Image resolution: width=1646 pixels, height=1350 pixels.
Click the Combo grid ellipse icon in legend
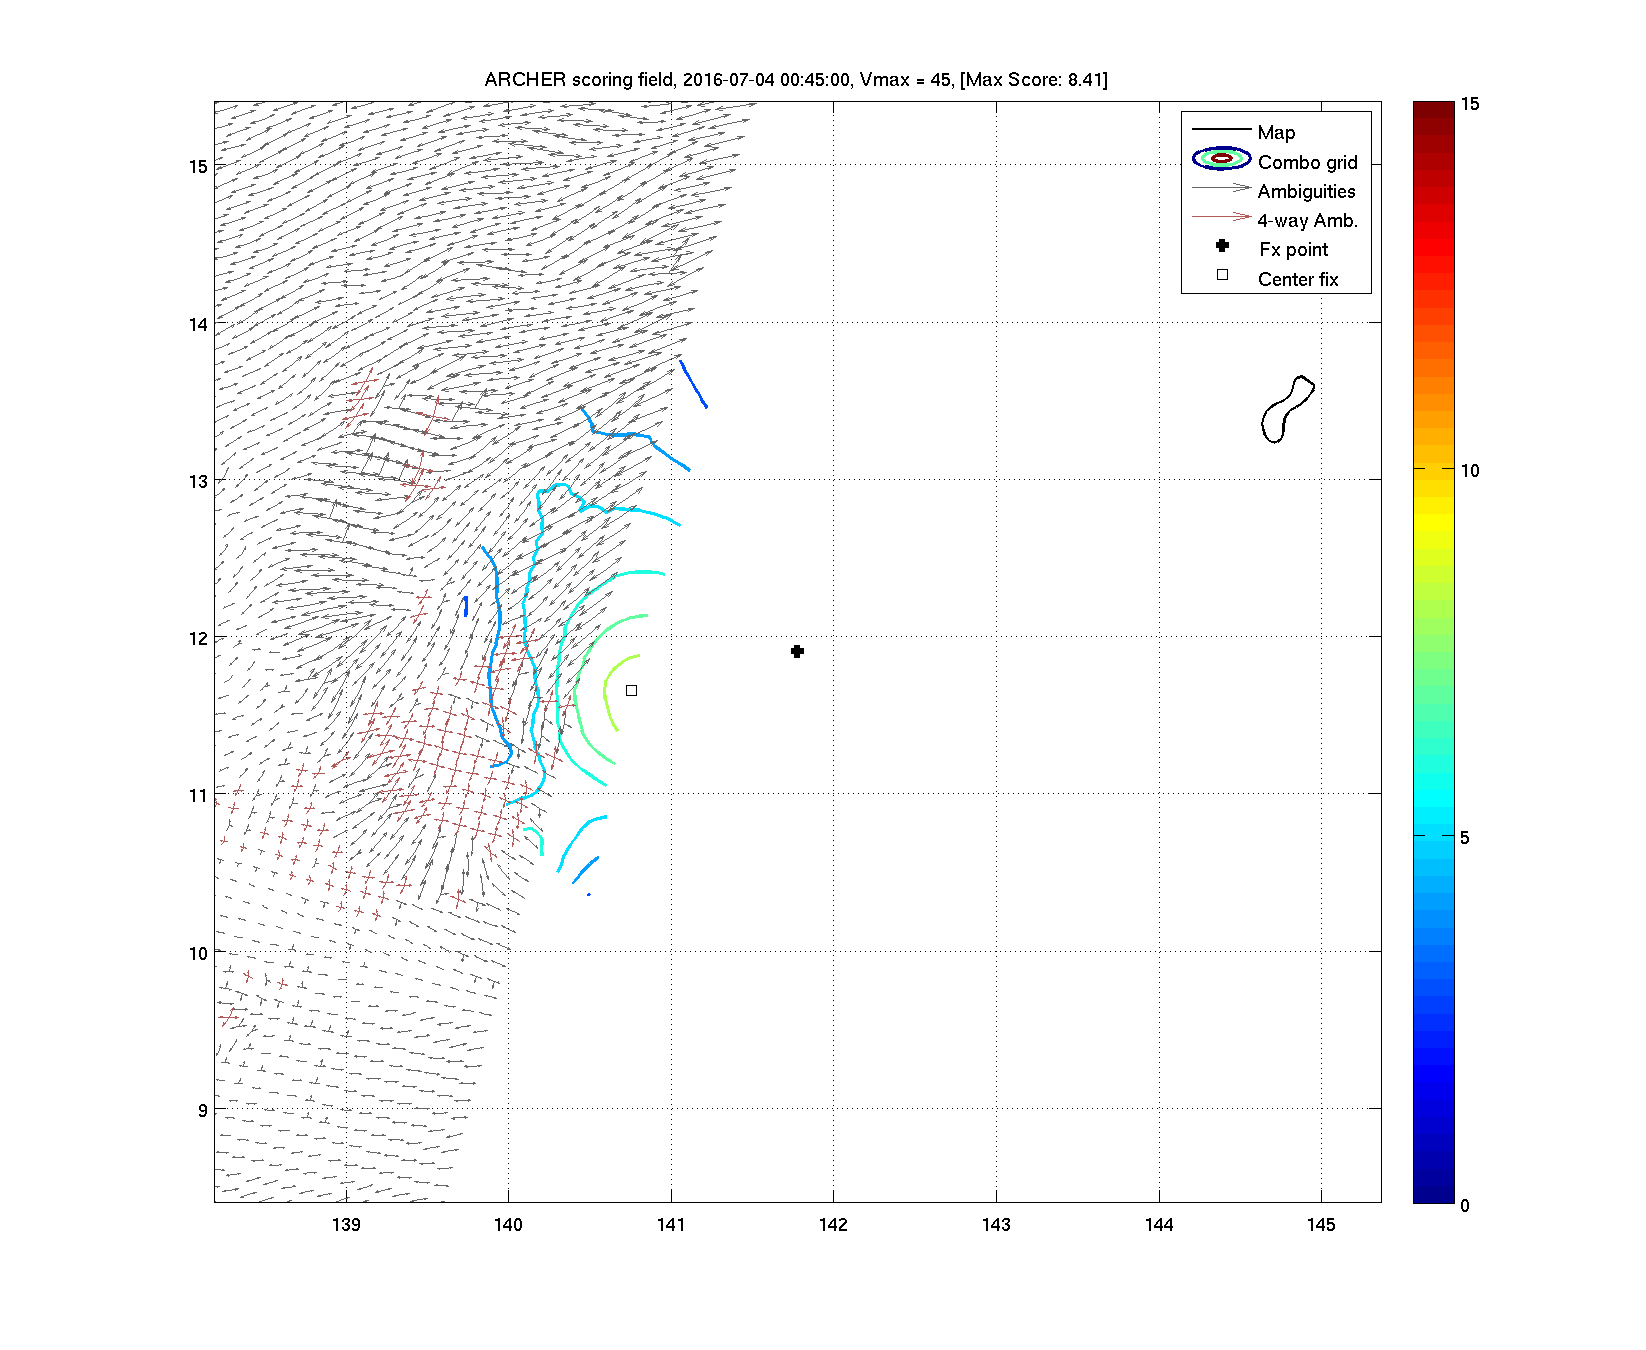click(1221, 159)
